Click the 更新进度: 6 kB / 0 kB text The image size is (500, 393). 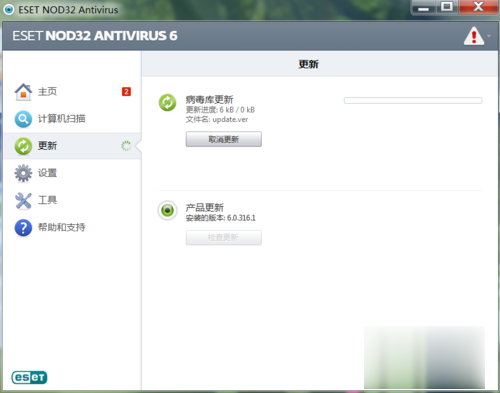click(220, 110)
